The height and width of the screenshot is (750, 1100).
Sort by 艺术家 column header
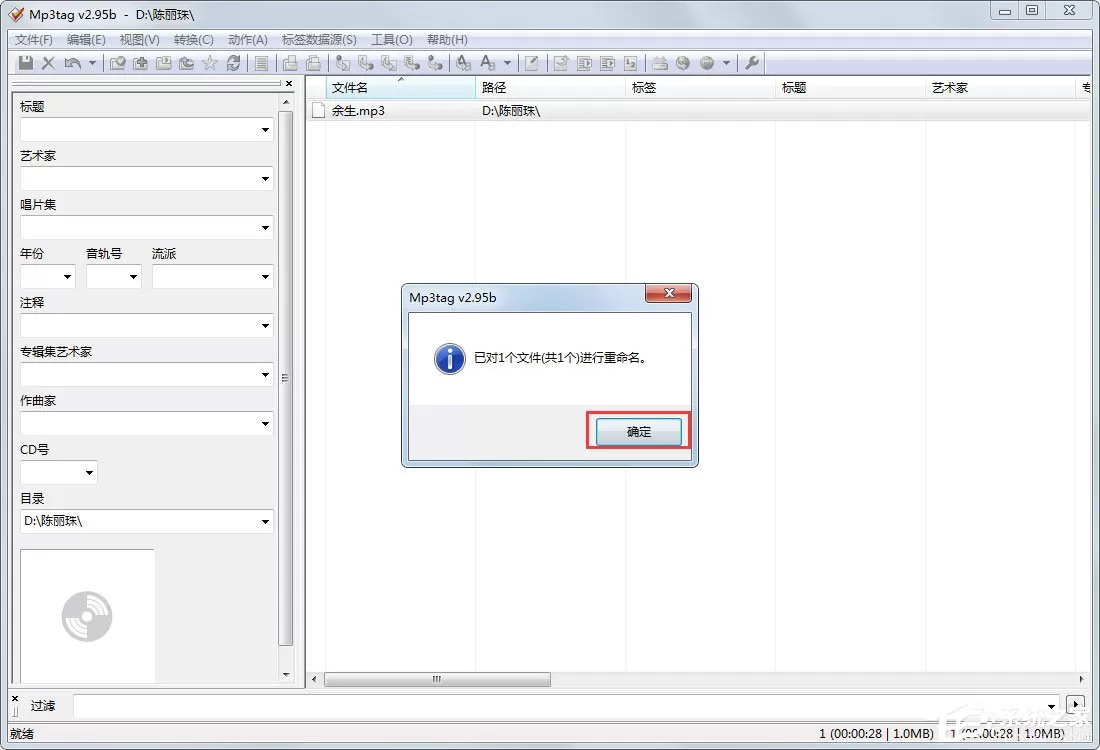click(1000, 88)
